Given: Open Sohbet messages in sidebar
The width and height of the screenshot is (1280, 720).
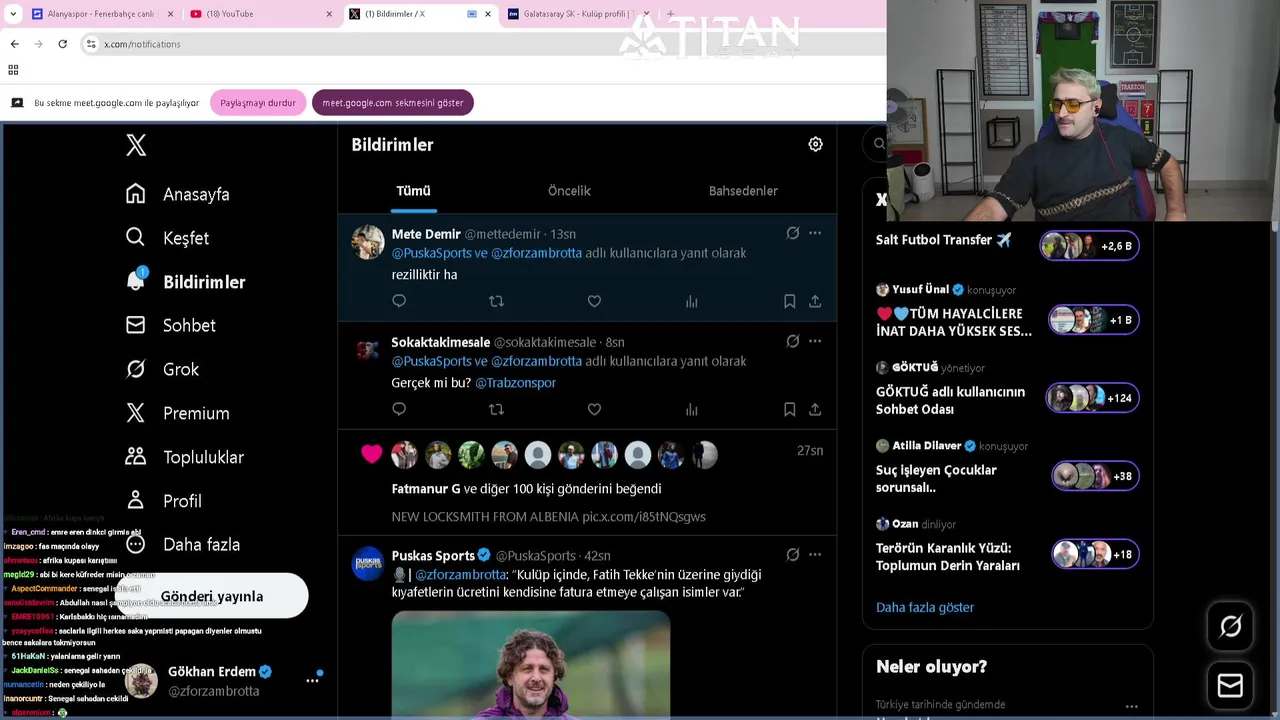Looking at the screenshot, I should (x=170, y=325).
